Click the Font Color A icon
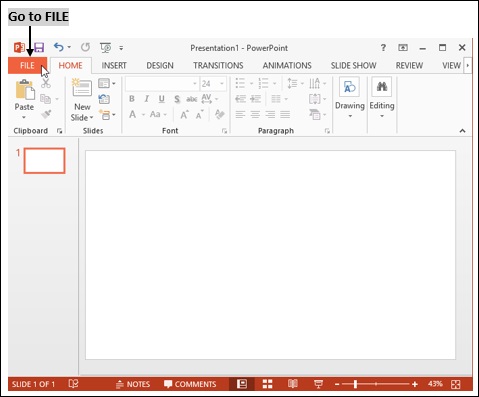The height and width of the screenshot is (397, 479). [x=132, y=115]
